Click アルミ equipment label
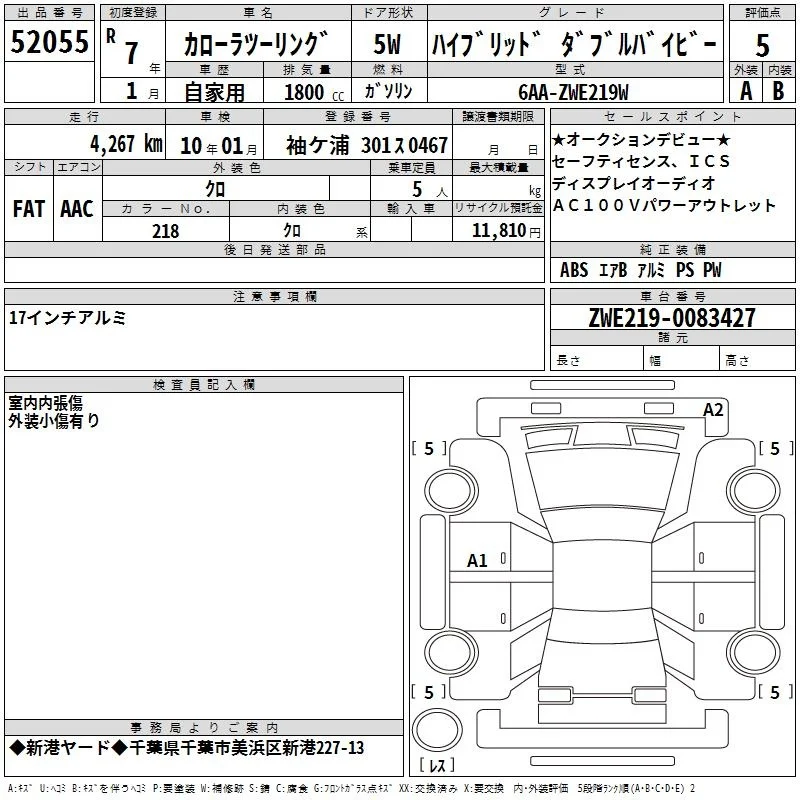This screenshot has height=800, width=800. pos(651,269)
